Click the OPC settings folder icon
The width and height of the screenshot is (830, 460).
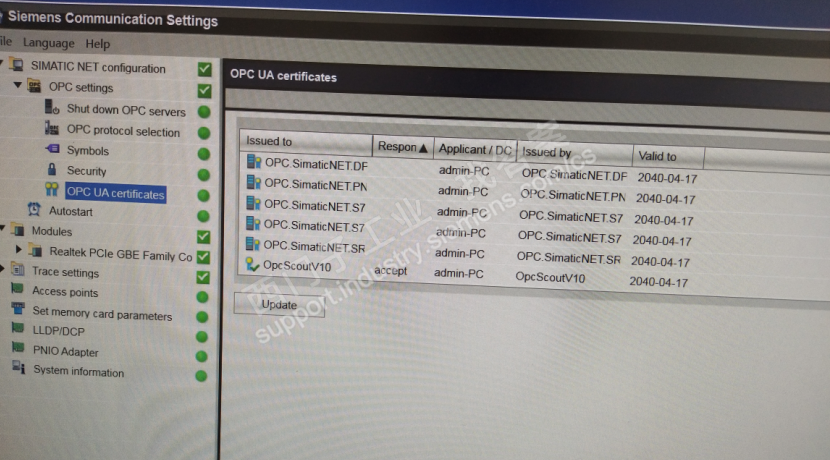click(34, 85)
